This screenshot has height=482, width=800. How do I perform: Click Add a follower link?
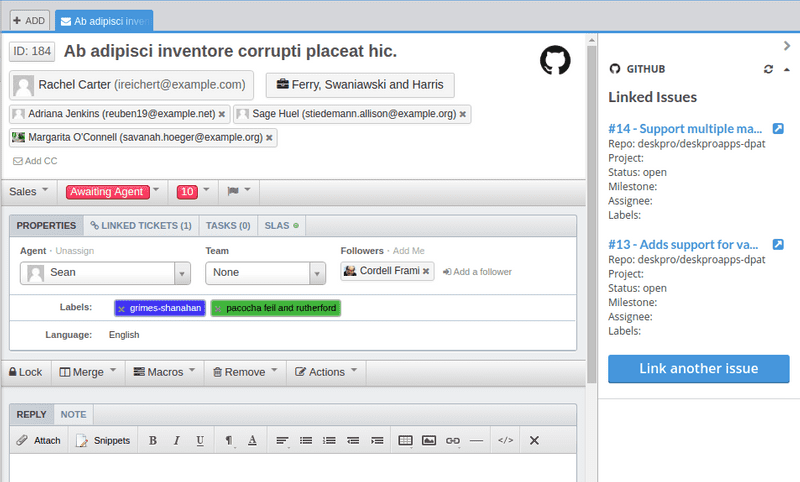coord(477,272)
